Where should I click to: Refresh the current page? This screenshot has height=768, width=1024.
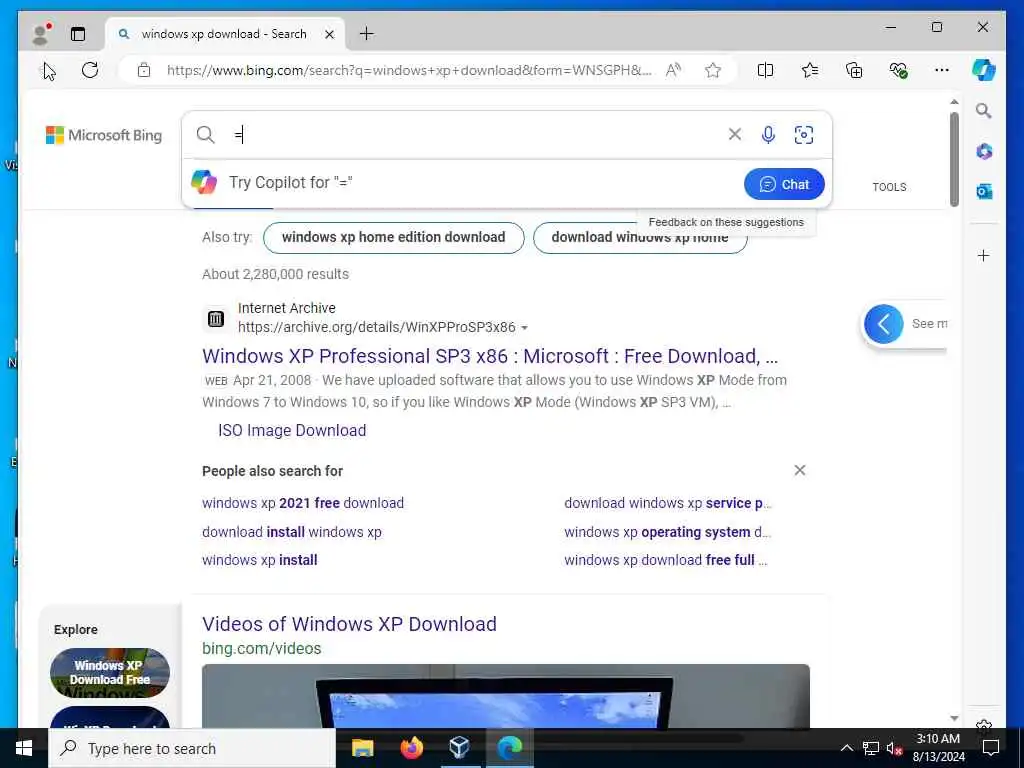point(90,70)
